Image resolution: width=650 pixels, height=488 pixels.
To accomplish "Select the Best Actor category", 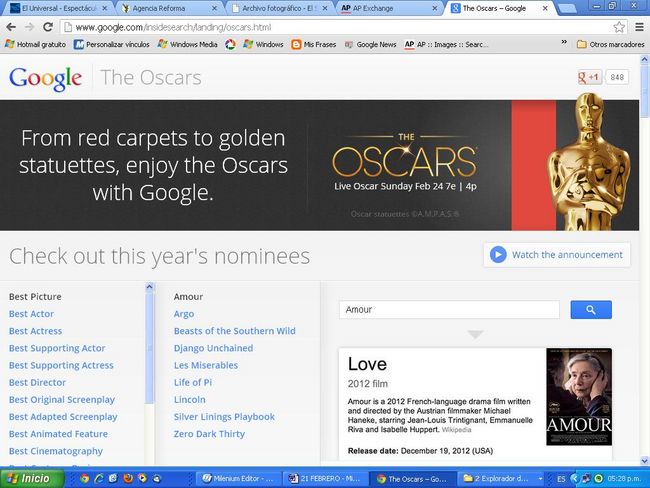I will (31, 314).
